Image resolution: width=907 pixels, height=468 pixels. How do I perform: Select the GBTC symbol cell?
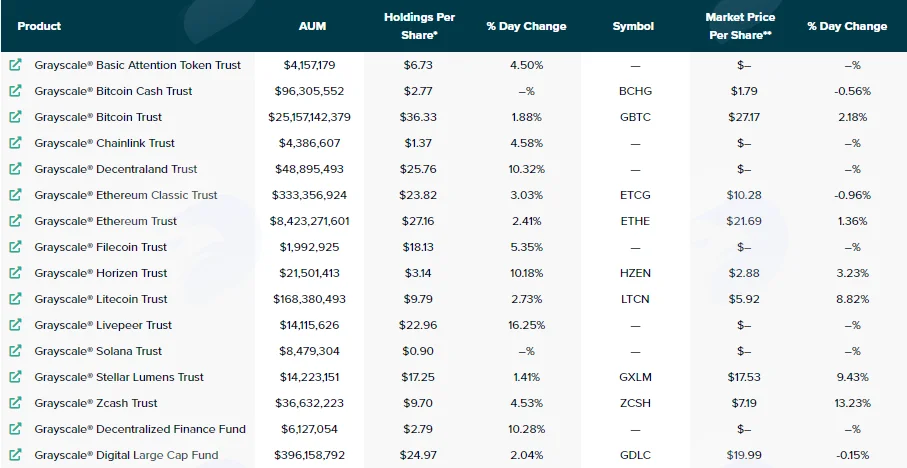click(x=635, y=117)
